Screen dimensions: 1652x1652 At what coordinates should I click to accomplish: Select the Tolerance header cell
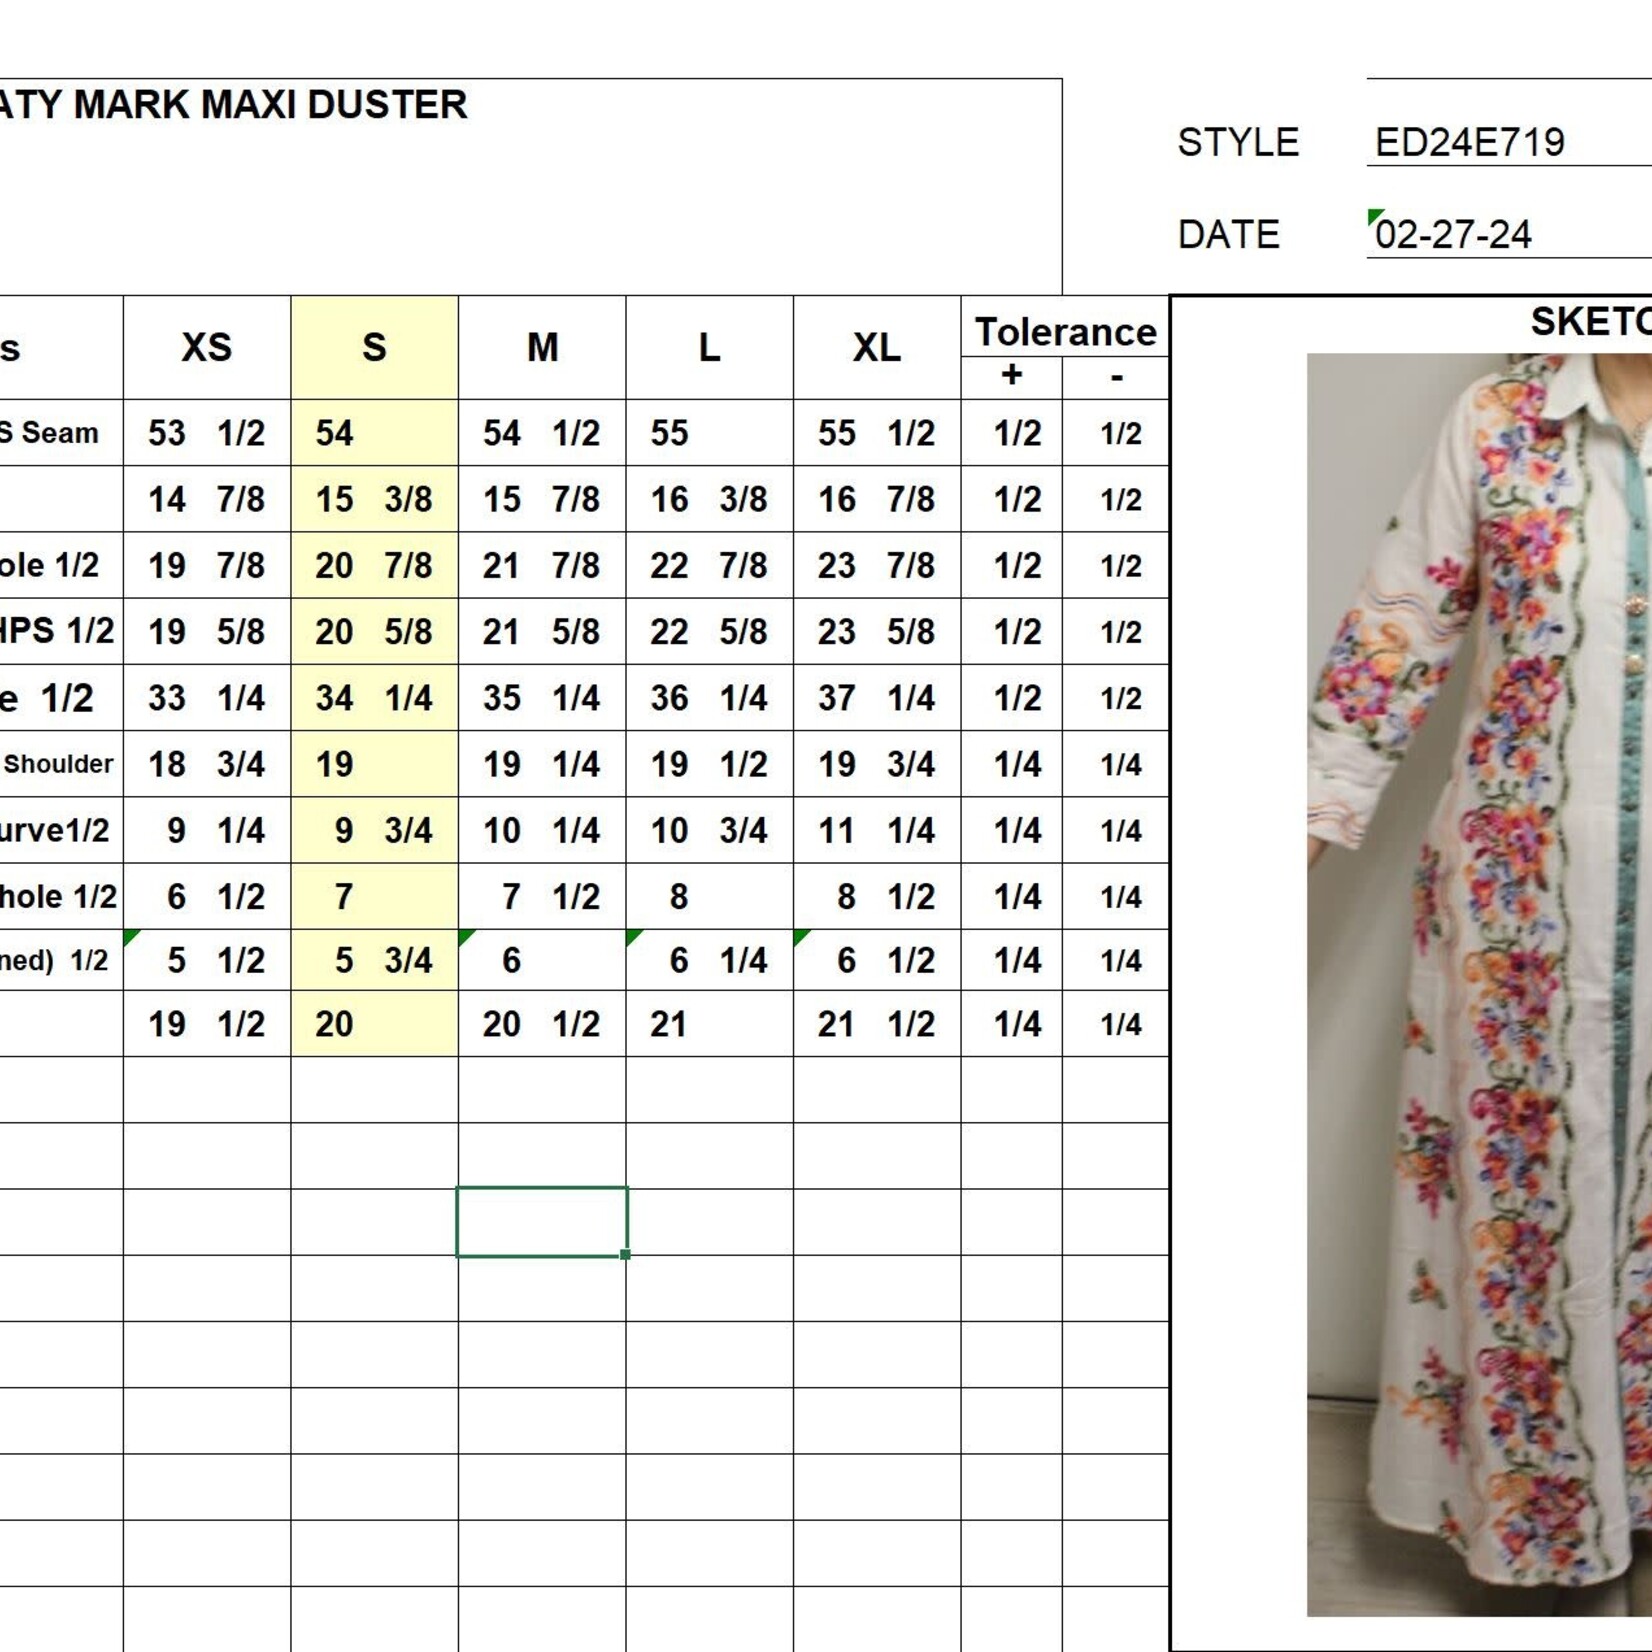click(1065, 331)
